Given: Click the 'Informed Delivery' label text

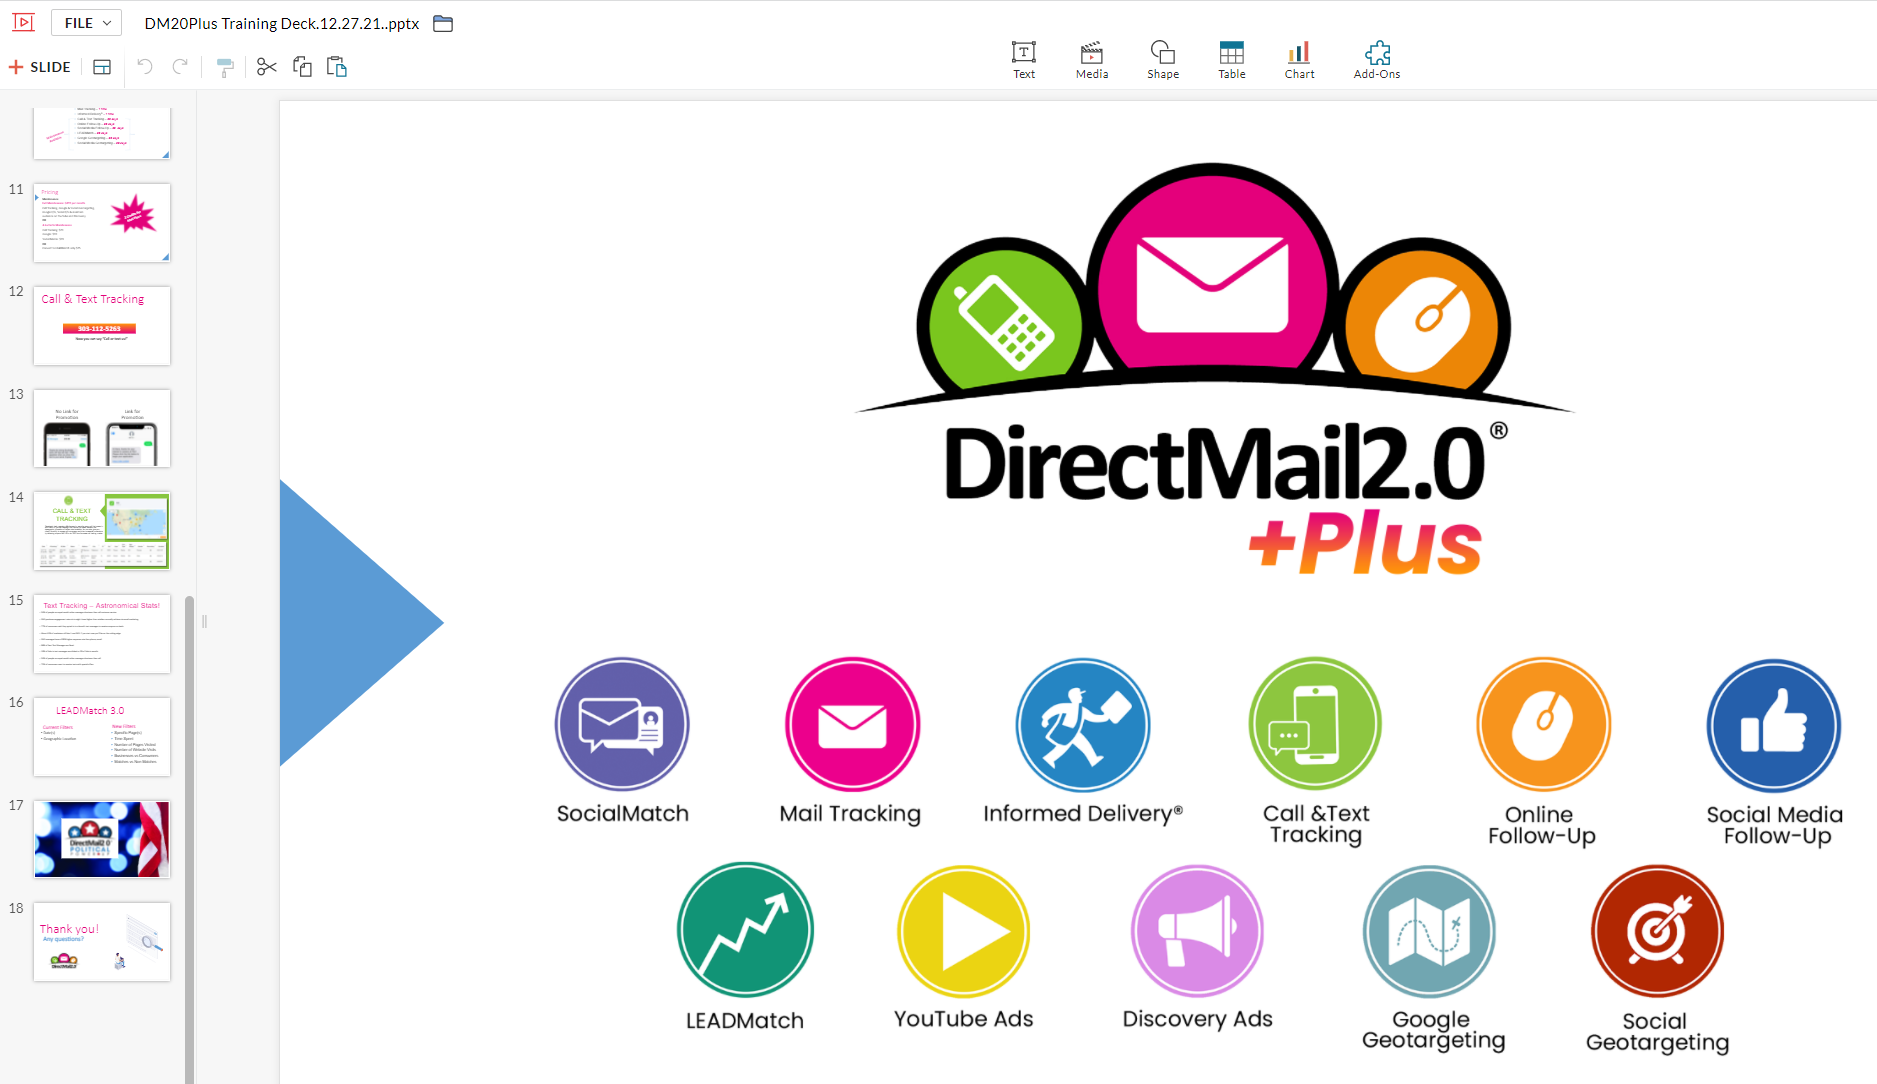Looking at the screenshot, I should pos(1083,814).
